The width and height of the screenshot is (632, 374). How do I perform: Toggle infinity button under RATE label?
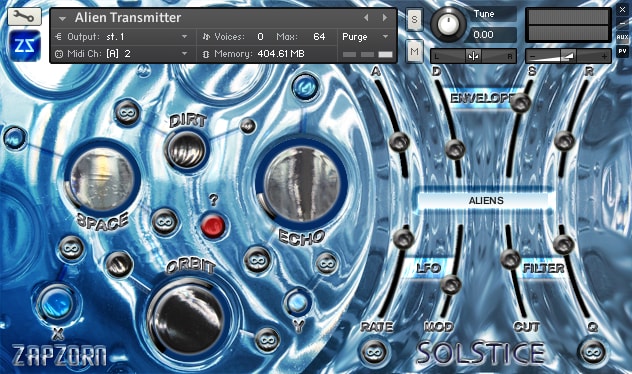[x=374, y=352]
